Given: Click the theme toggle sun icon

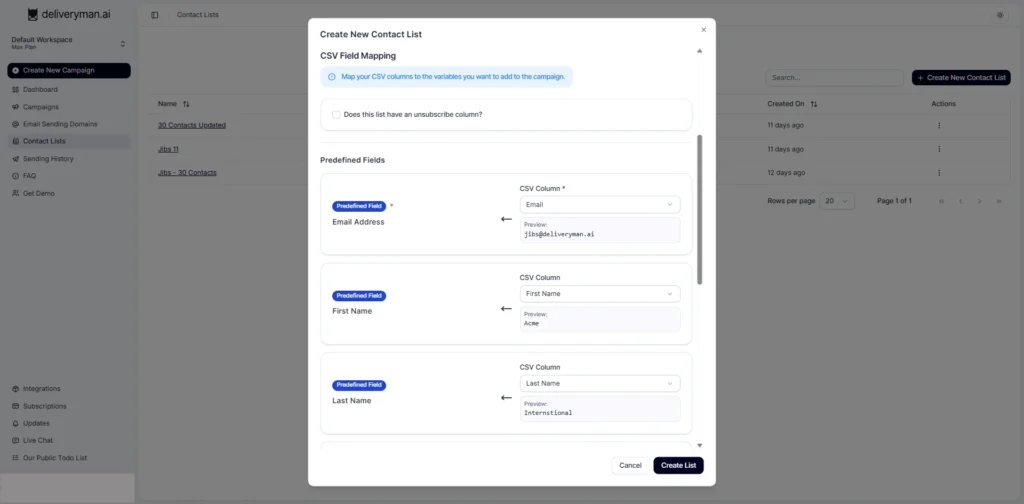Looking at the screenshot, I should pos(1000,15).
